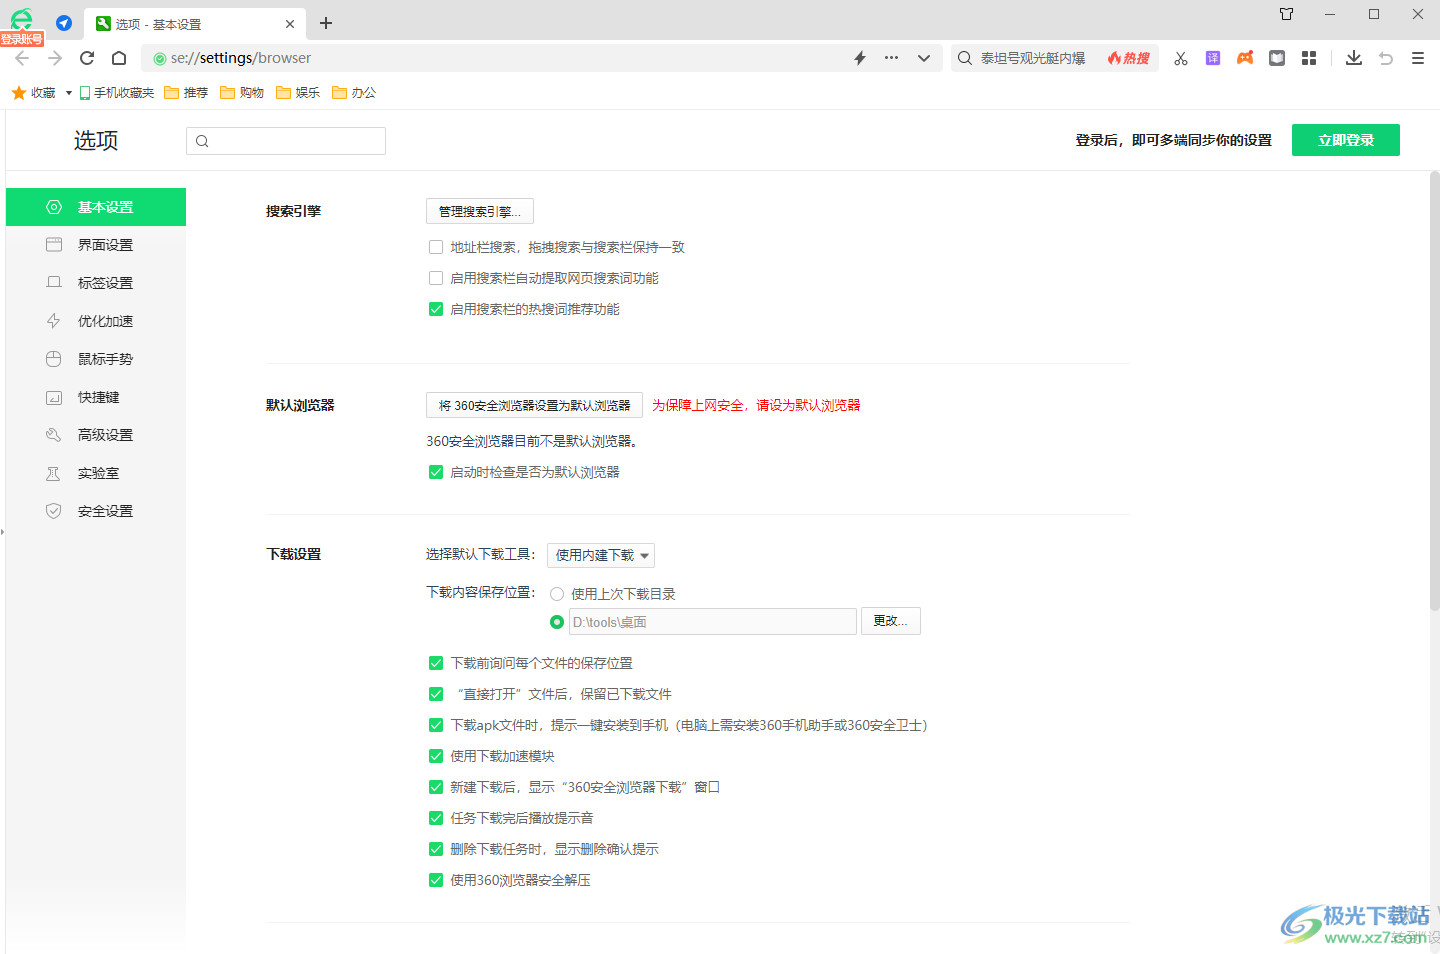Viewport: 1440px width, 954px height.
Task: Toggle 新建下载后显示下载窗口 checkbox
Action: (x=436, y=787)
